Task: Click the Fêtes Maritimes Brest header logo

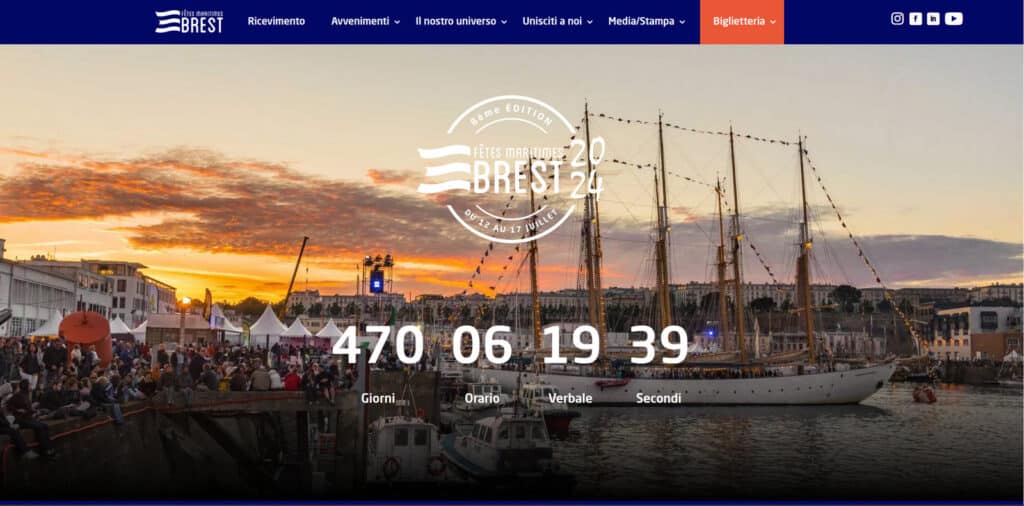Action: (x=189, y=21)
